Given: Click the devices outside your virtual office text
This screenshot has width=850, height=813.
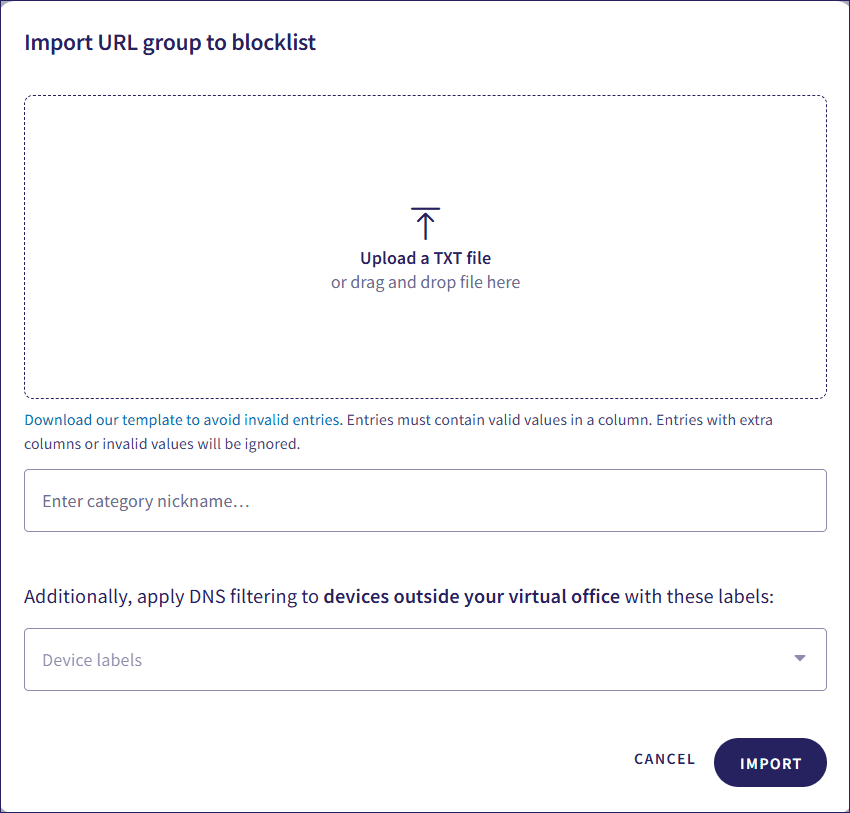Looking at the screenshot, I should click(471, 595).
